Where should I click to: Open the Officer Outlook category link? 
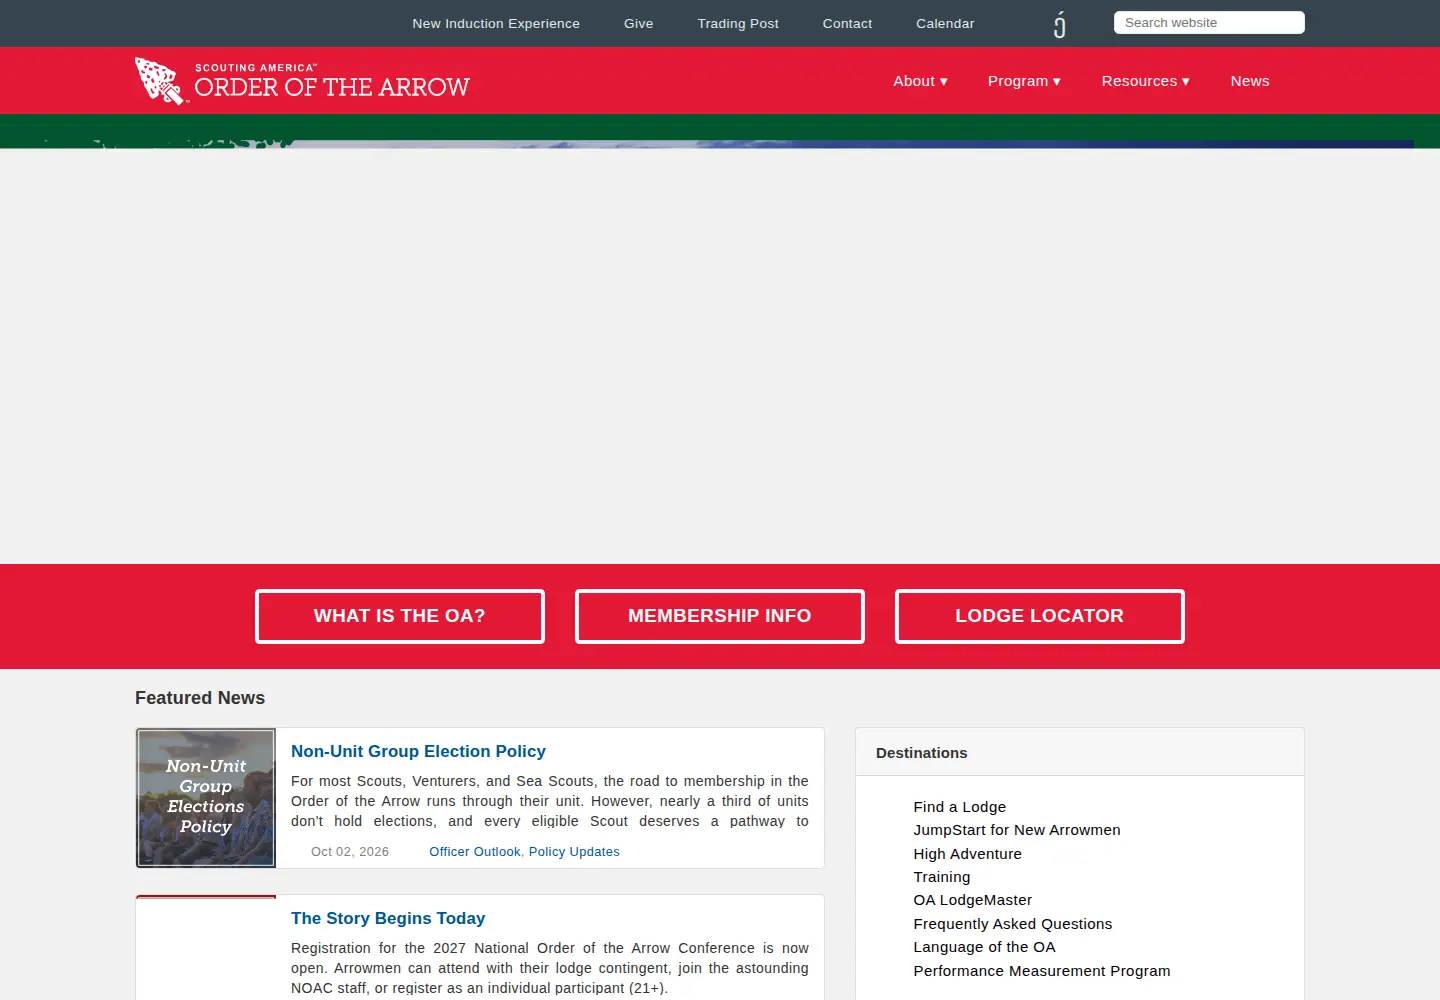click(475, 852)
